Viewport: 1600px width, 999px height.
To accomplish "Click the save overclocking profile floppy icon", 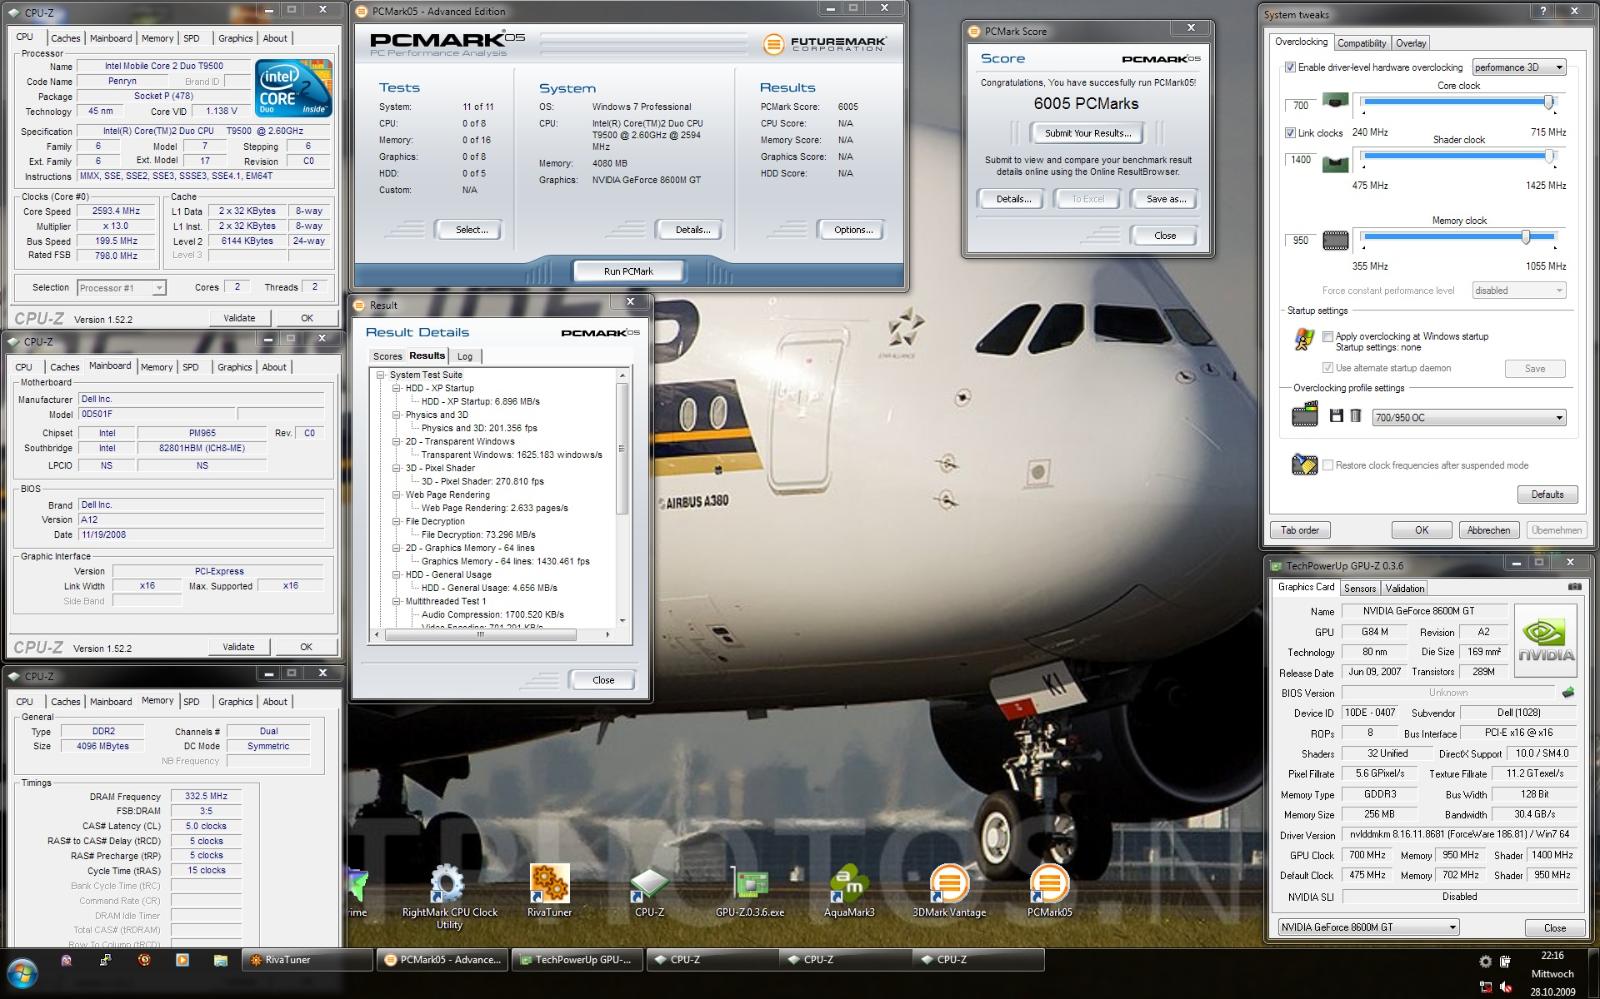I will pos(1336,416).
